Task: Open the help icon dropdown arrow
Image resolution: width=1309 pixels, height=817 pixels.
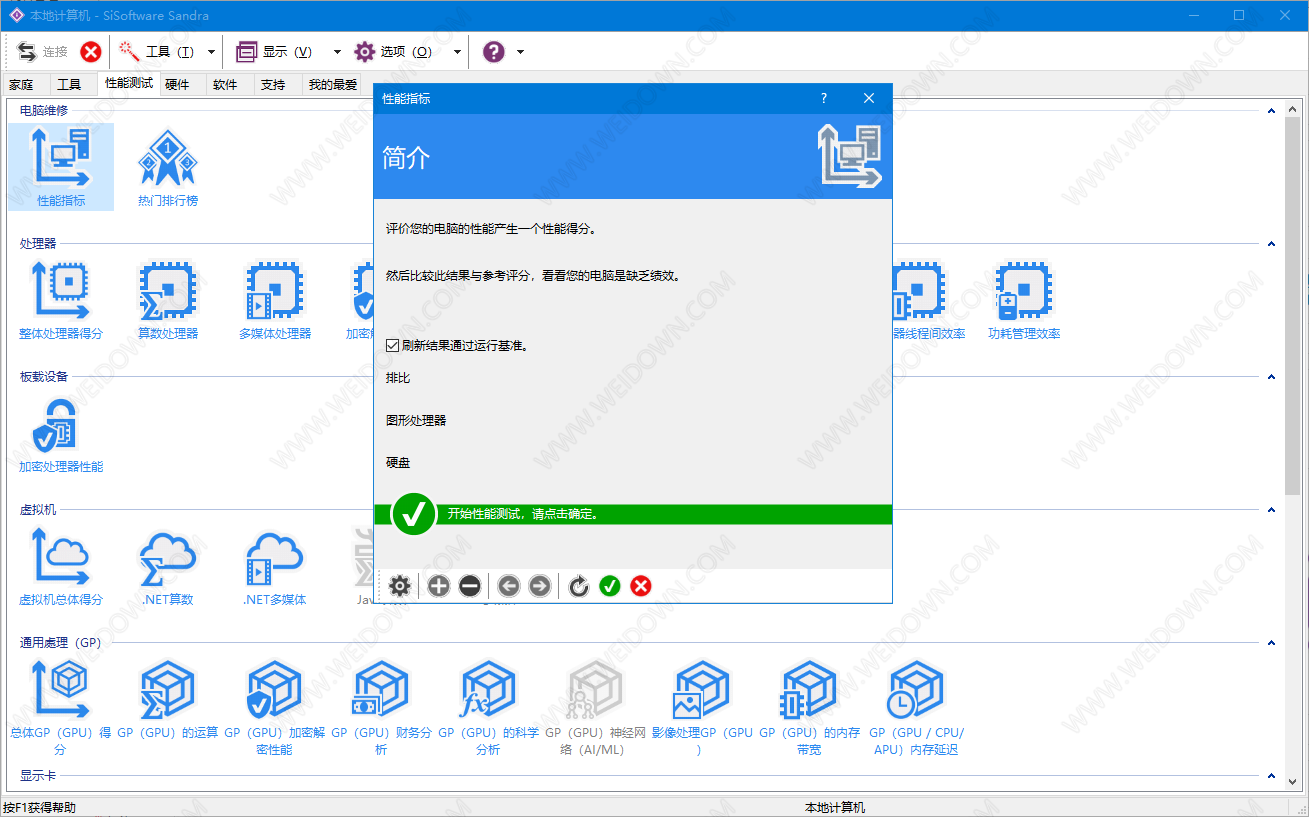Action: pos(520,52)
